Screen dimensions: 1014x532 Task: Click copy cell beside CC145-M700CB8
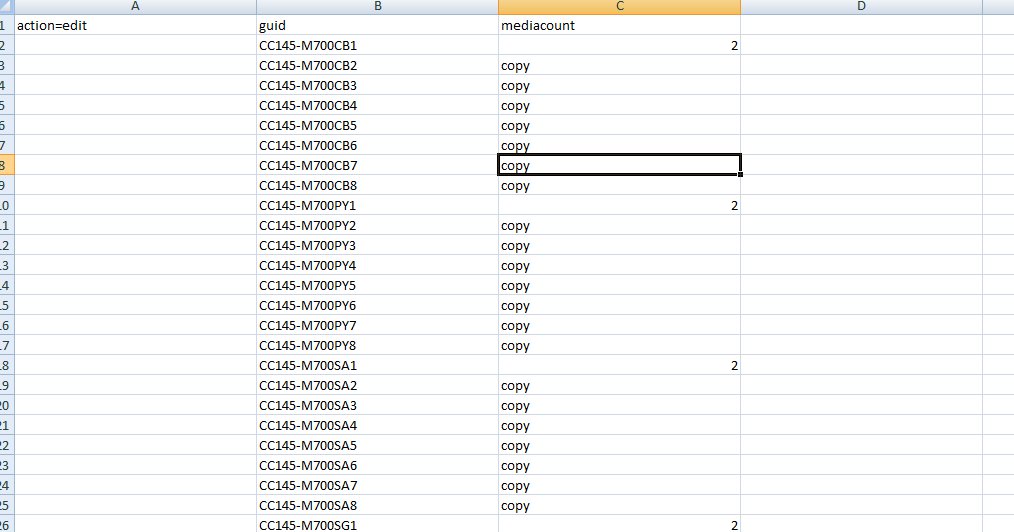pos(620,186)
